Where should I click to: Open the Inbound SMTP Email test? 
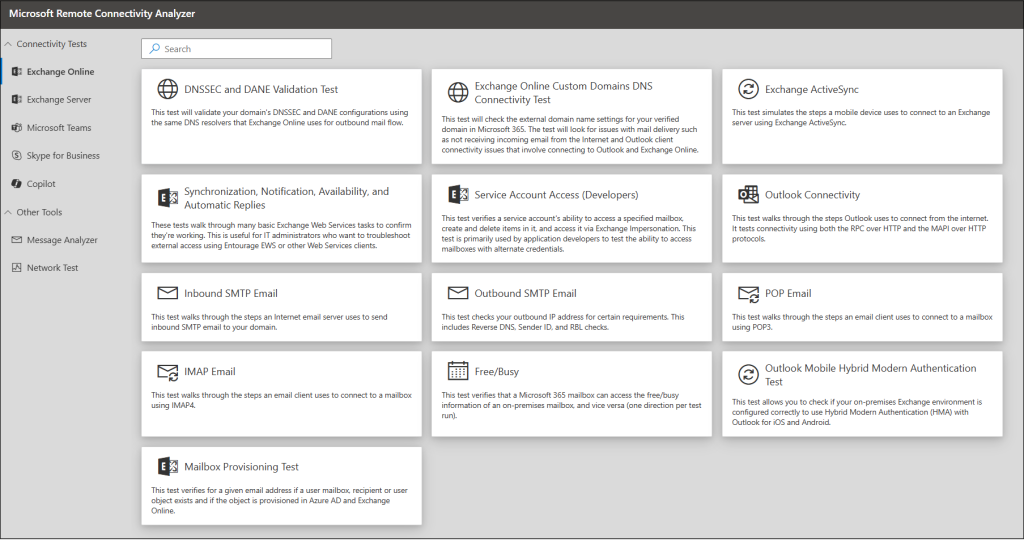coord(231,293)
